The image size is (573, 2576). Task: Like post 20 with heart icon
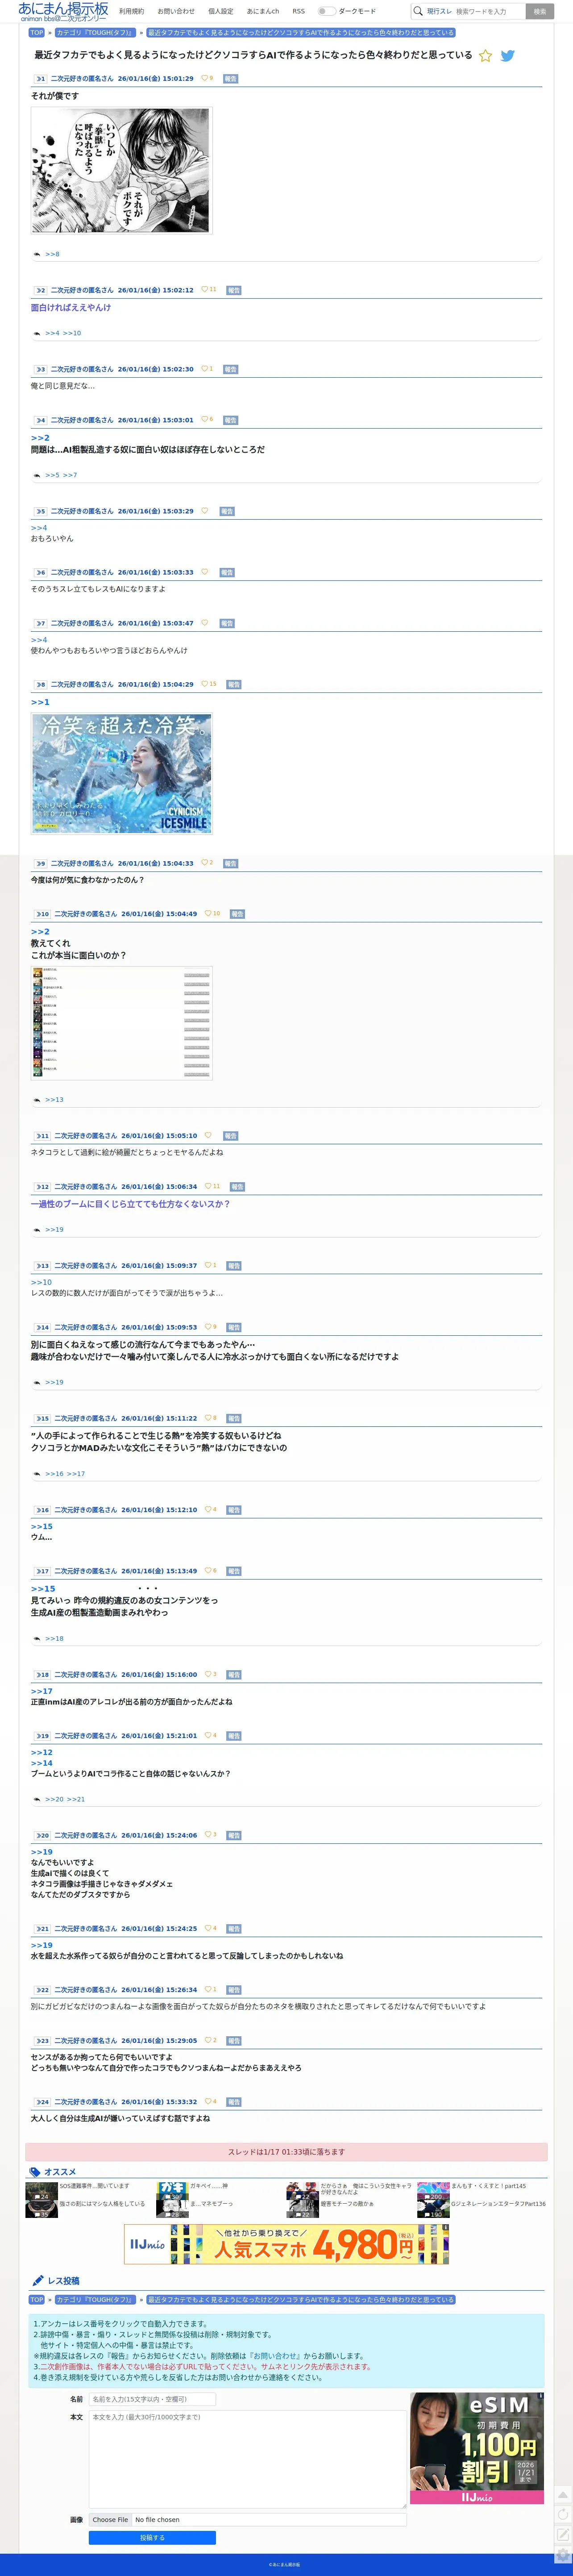tap(208, 1835)
